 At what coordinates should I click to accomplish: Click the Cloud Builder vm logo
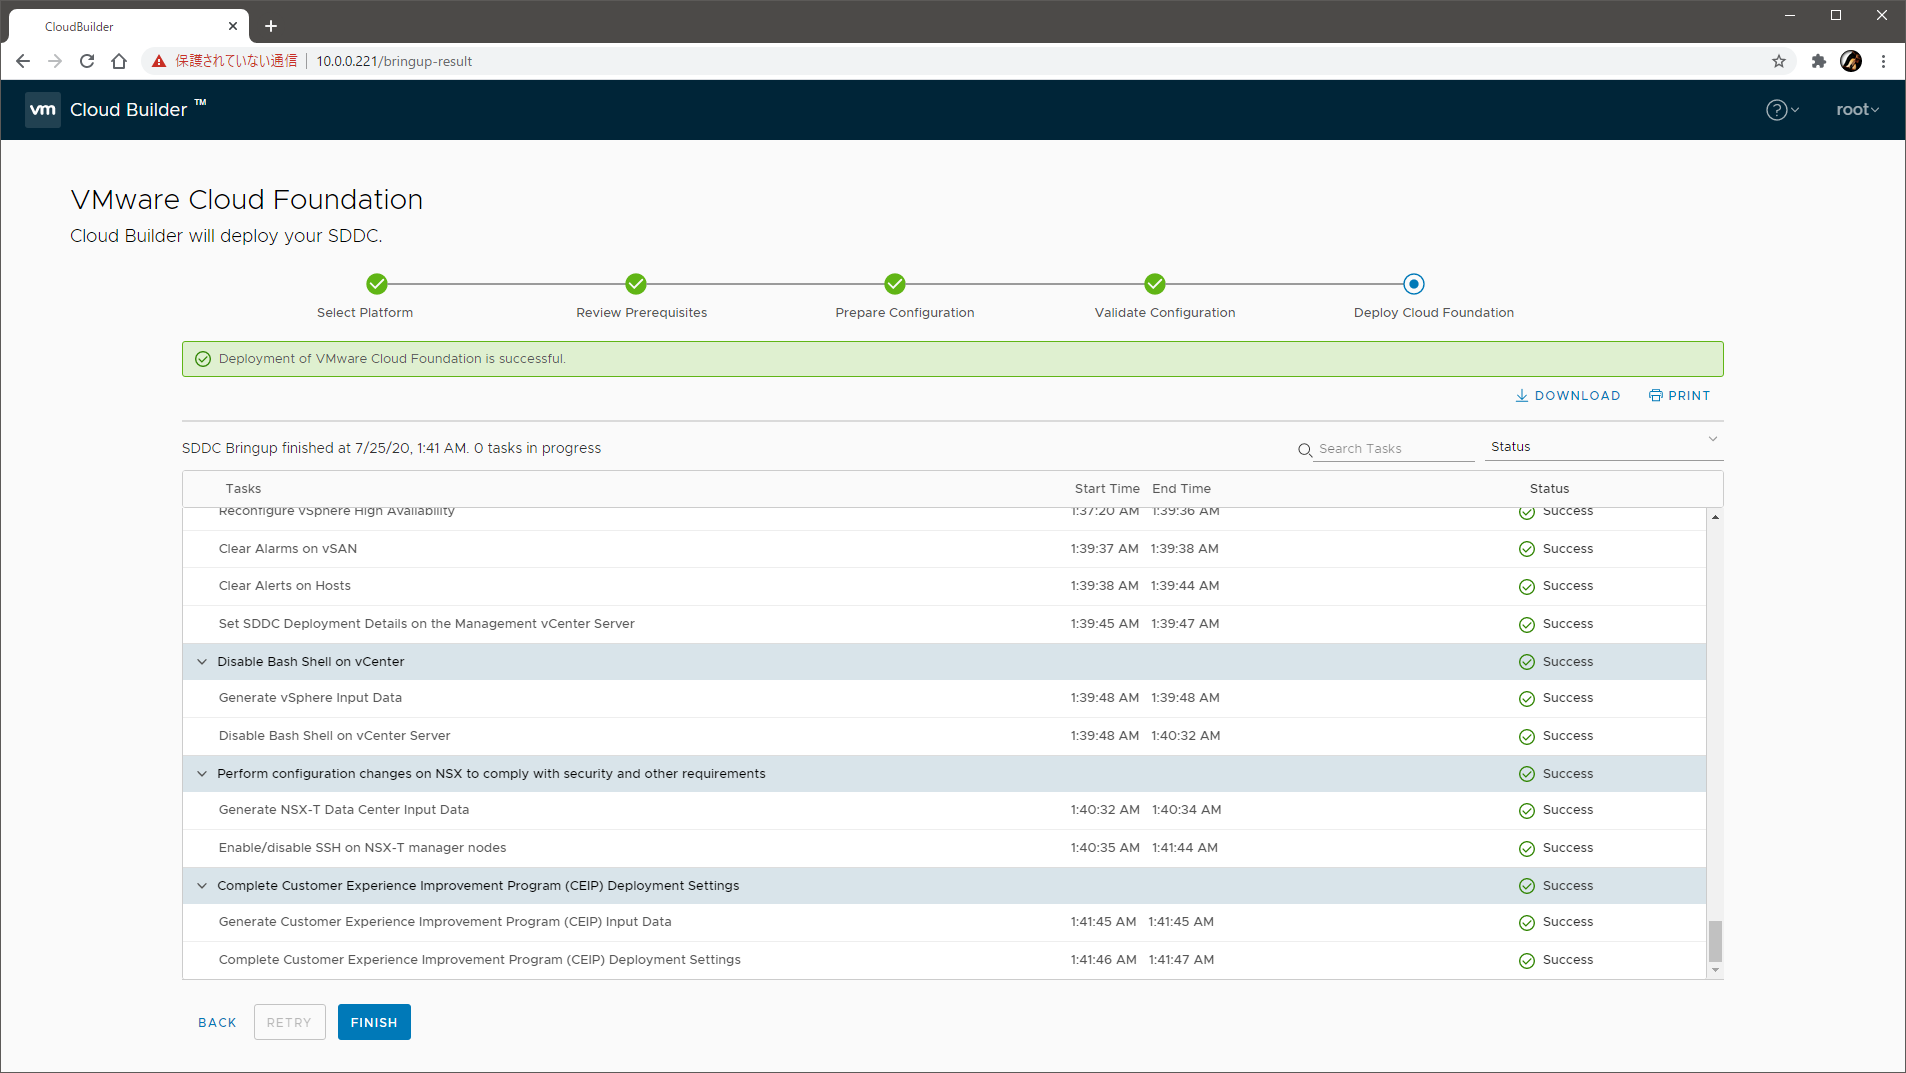tap(43, 110)
